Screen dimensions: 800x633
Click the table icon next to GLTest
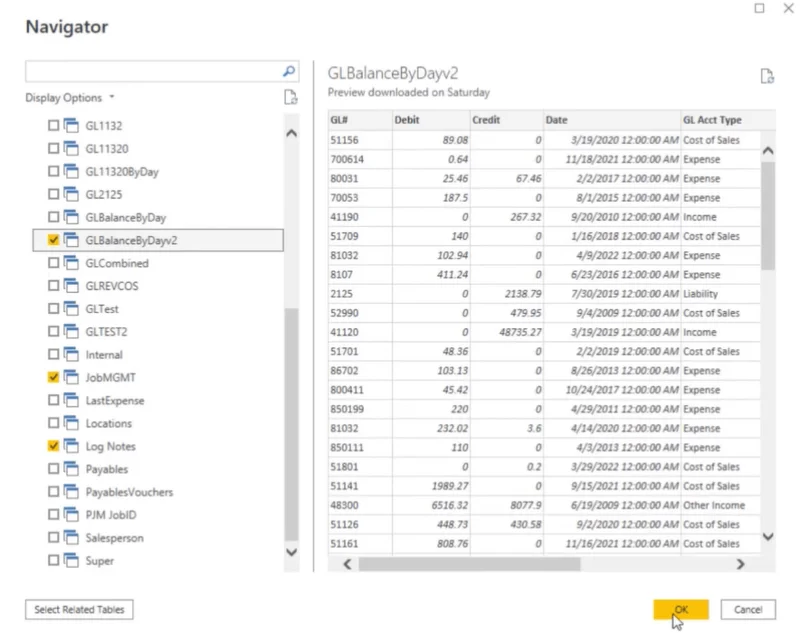(71, 308)
